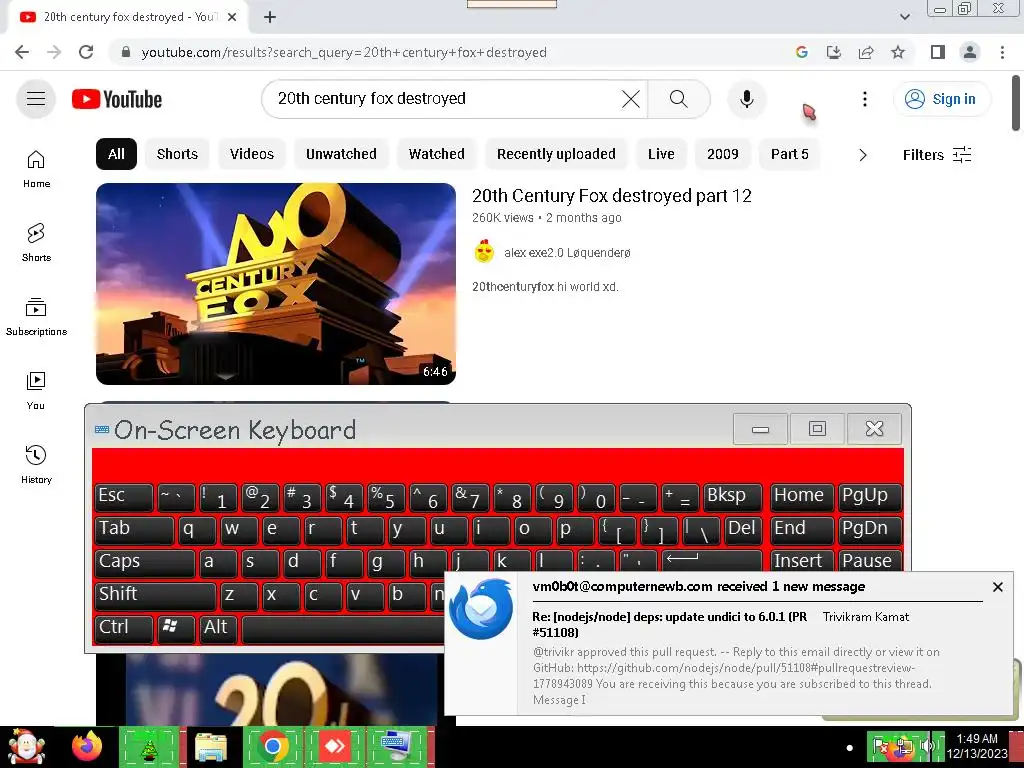Dismiss the Thunderbird new message notification

coord(997,587)
